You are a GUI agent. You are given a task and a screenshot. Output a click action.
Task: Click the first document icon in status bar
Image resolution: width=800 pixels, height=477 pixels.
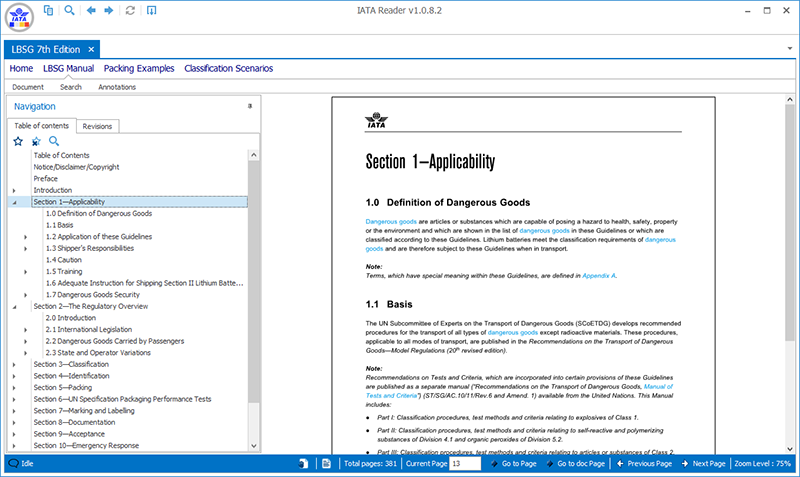pyautogui.click(x=304, y=463)
